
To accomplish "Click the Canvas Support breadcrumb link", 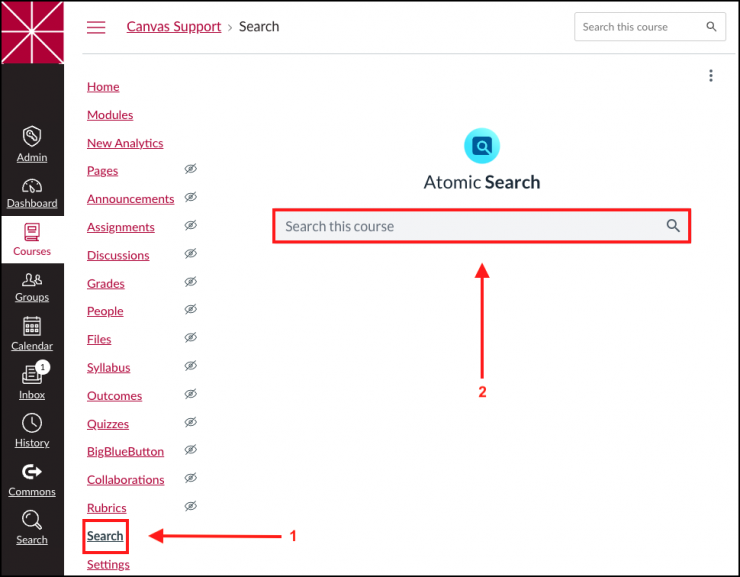I will tap(174, 27).
